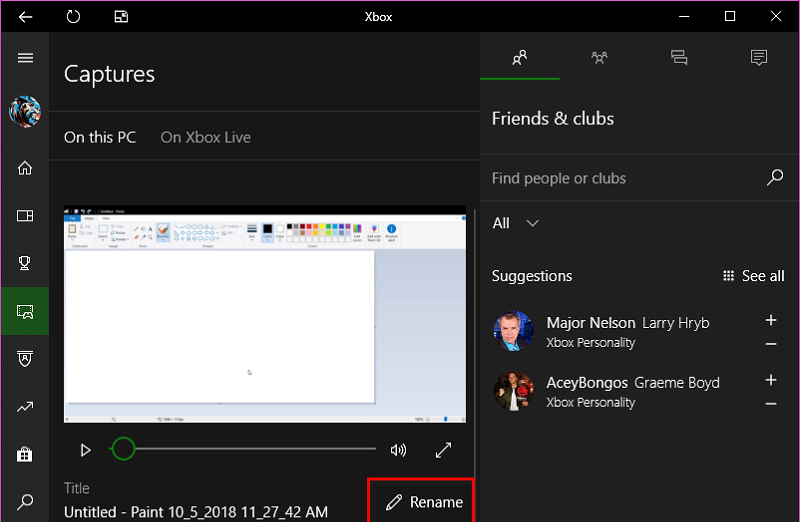Add Major Nelson as friend
The width and height of the screenshot is (800, 522).
[771, 320]
